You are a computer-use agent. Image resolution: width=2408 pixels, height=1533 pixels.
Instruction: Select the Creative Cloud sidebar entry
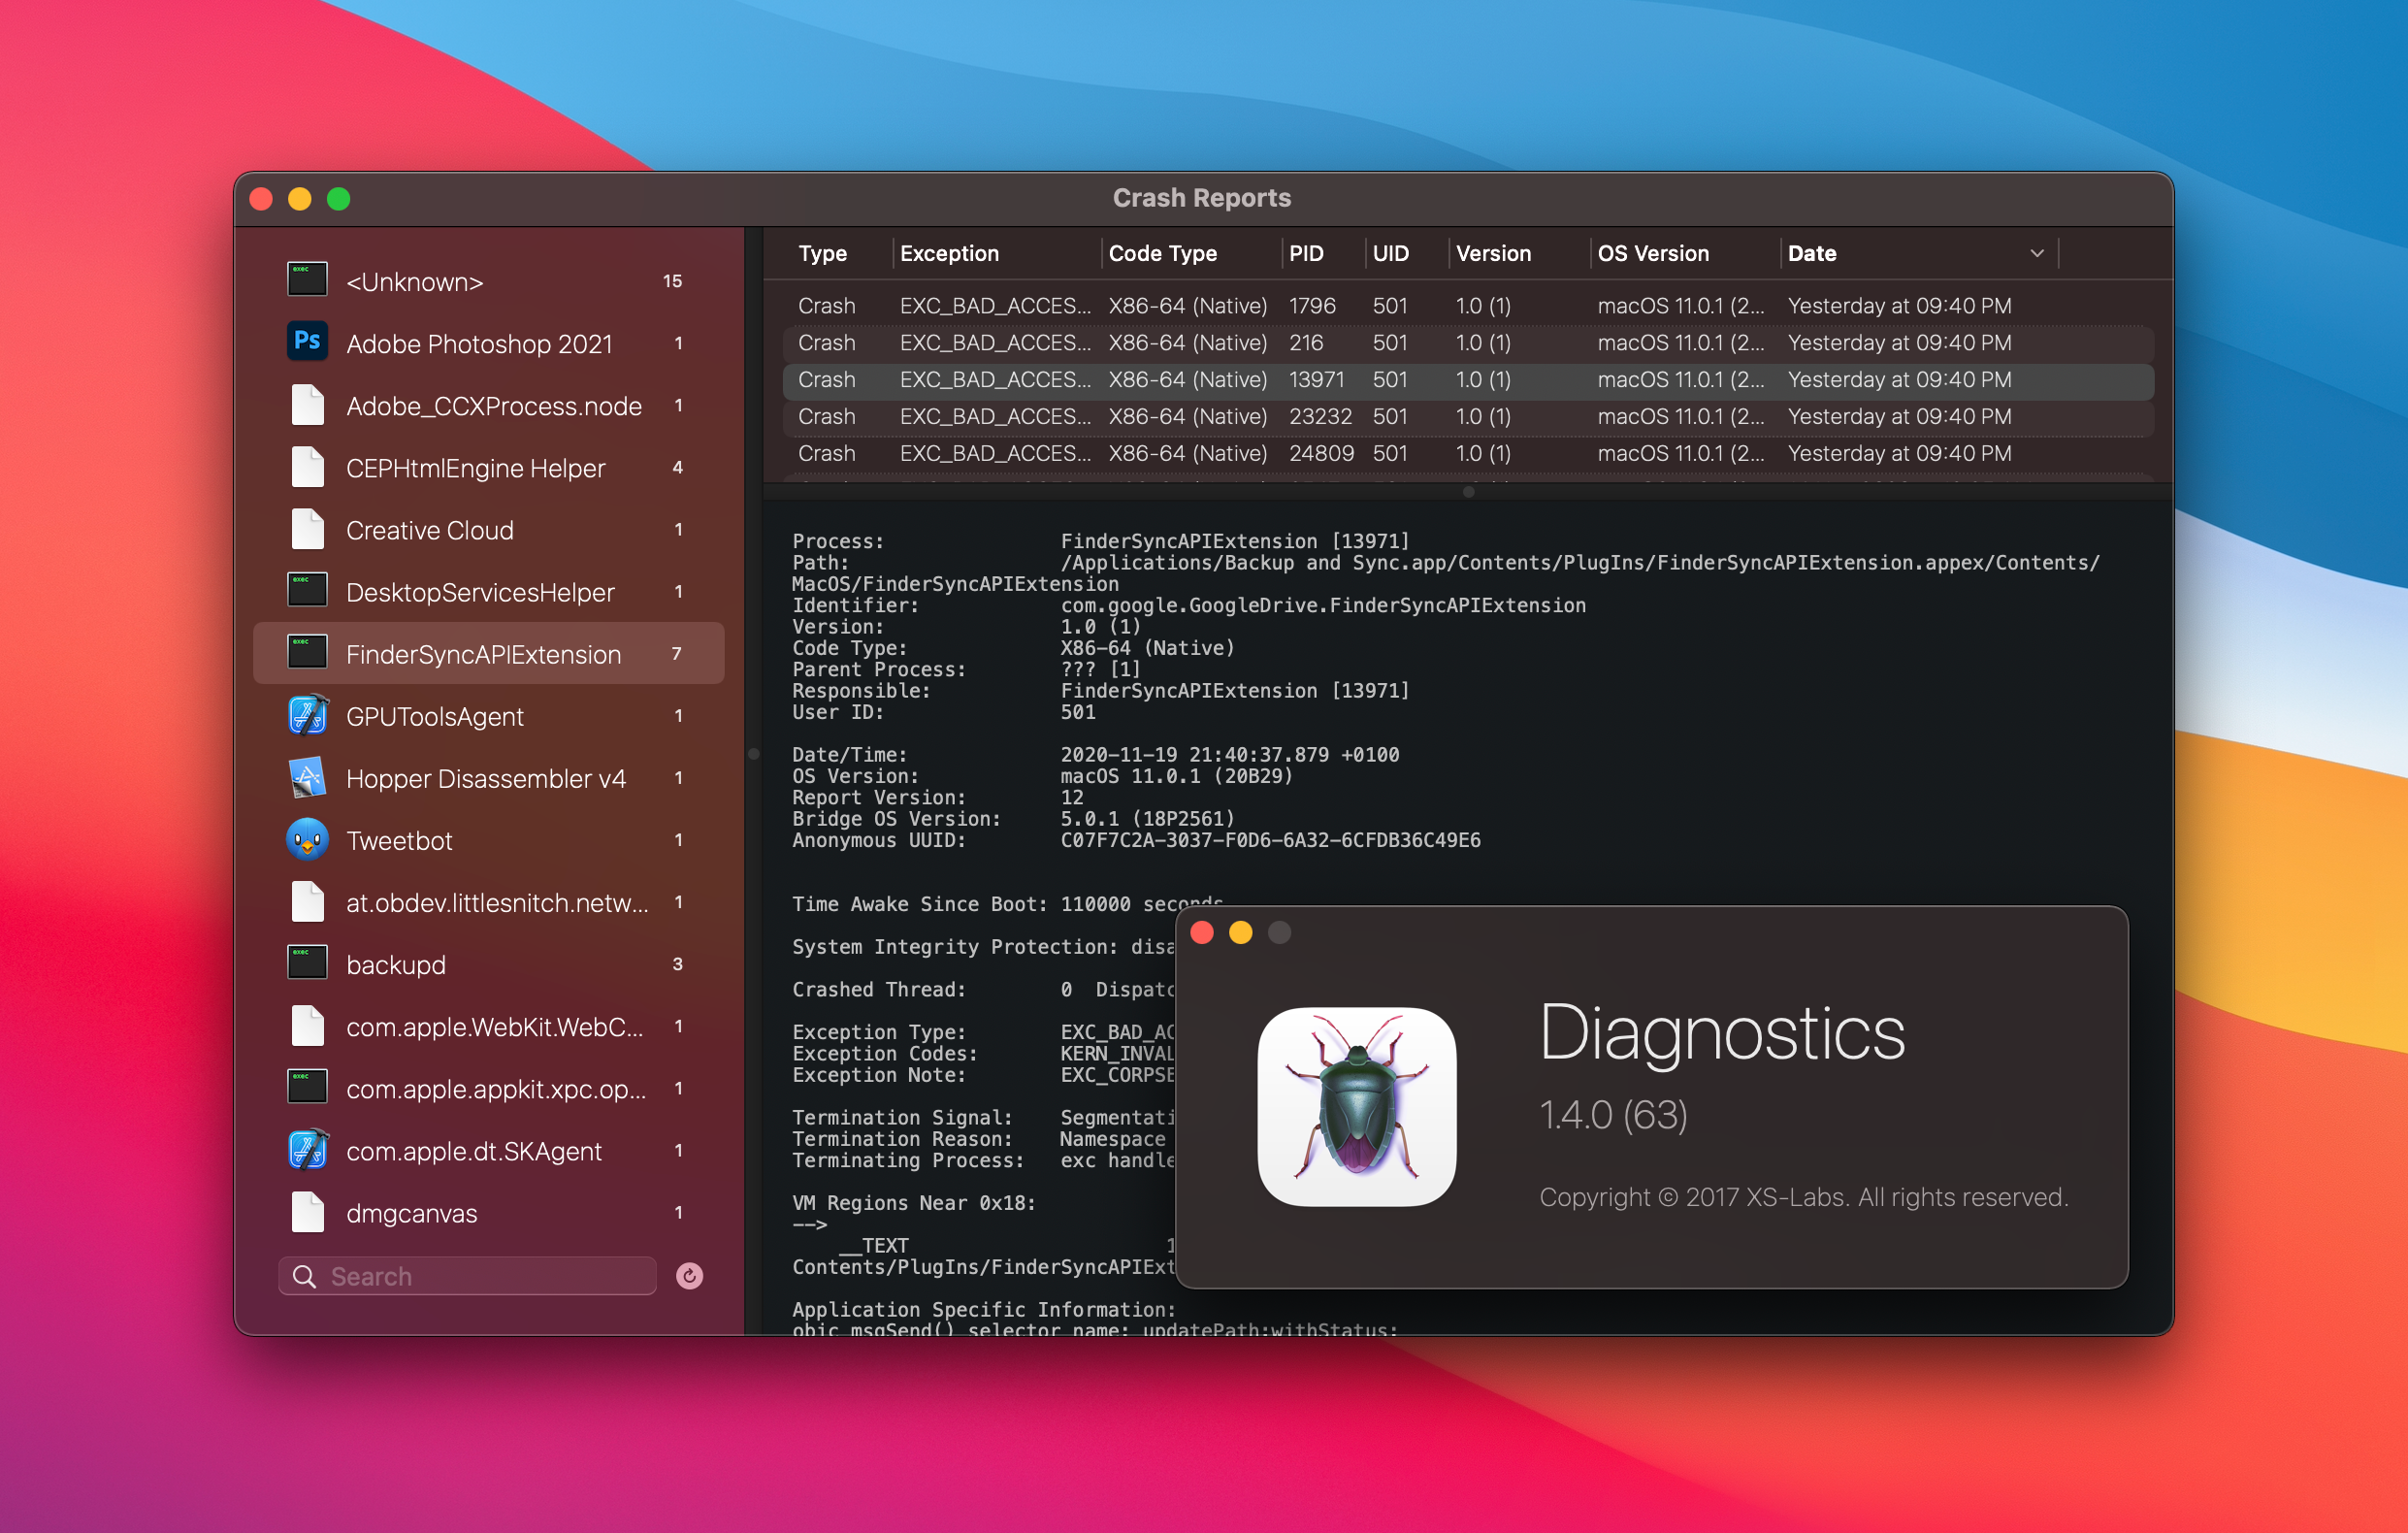coord(429,530)
